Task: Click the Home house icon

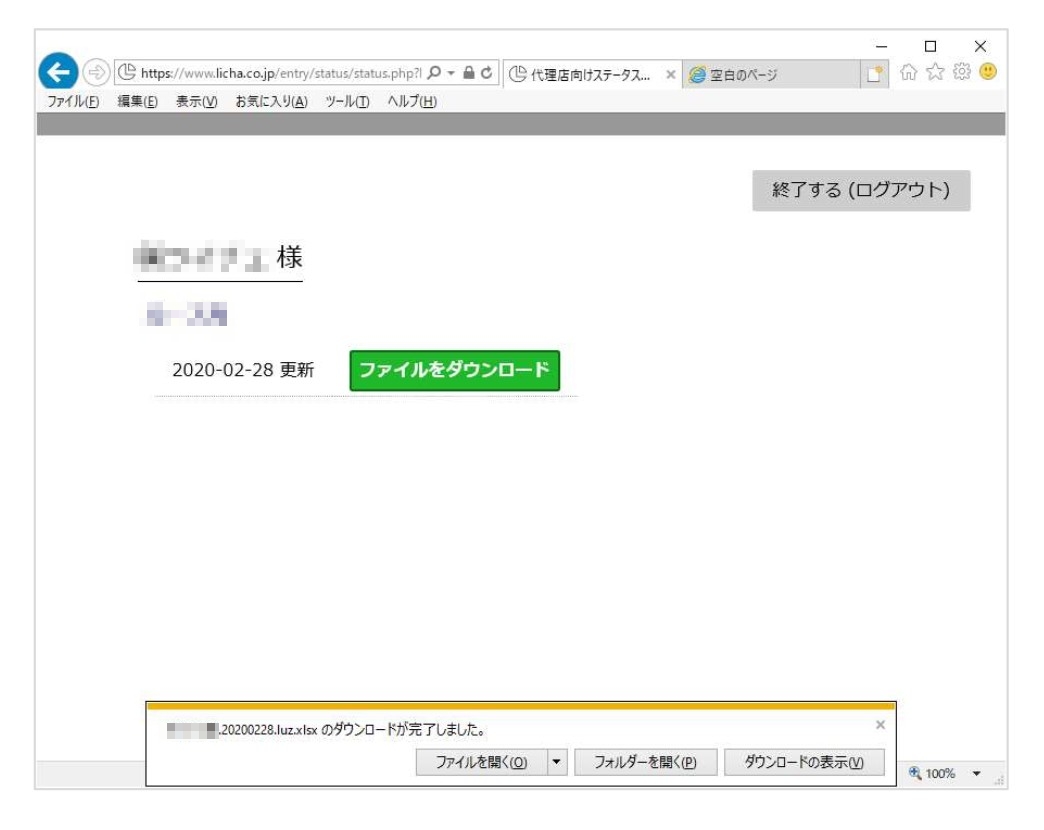Action: click(908, 72)
